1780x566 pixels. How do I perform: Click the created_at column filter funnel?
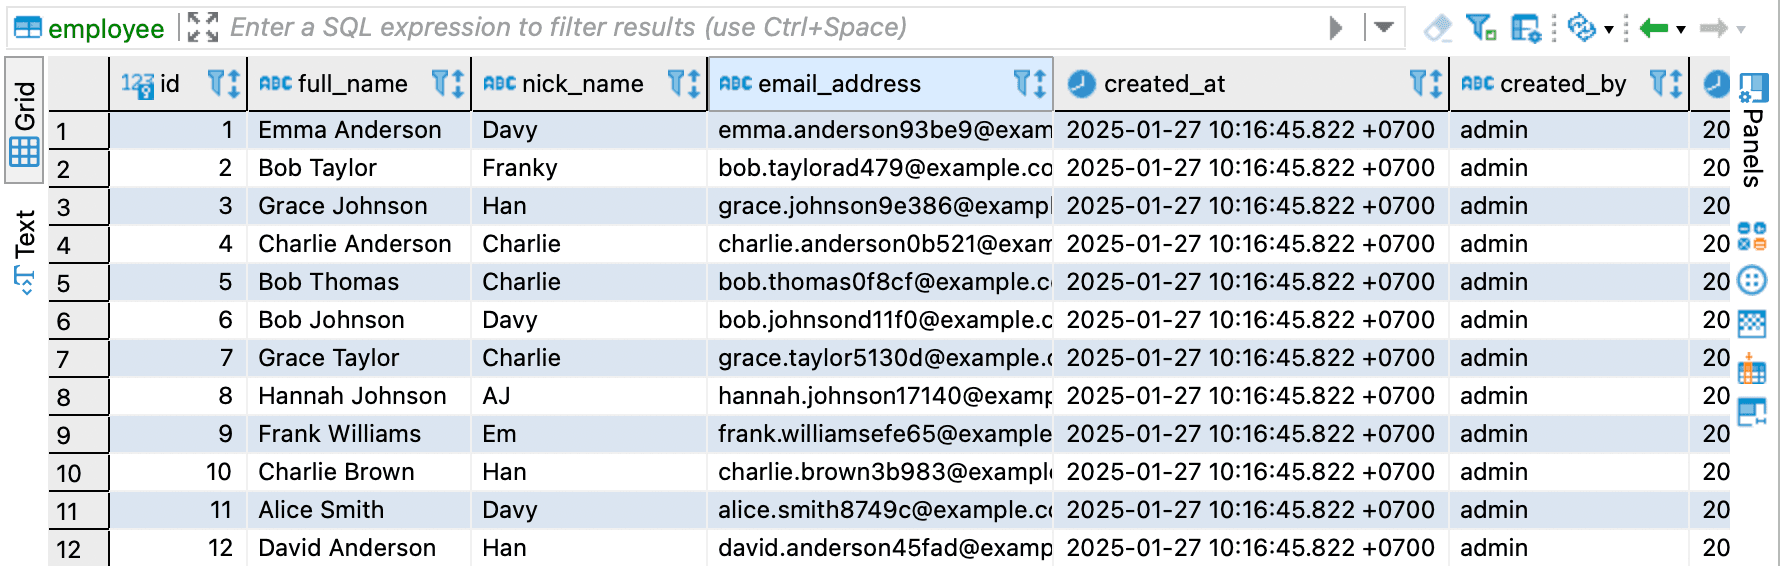1418,83
